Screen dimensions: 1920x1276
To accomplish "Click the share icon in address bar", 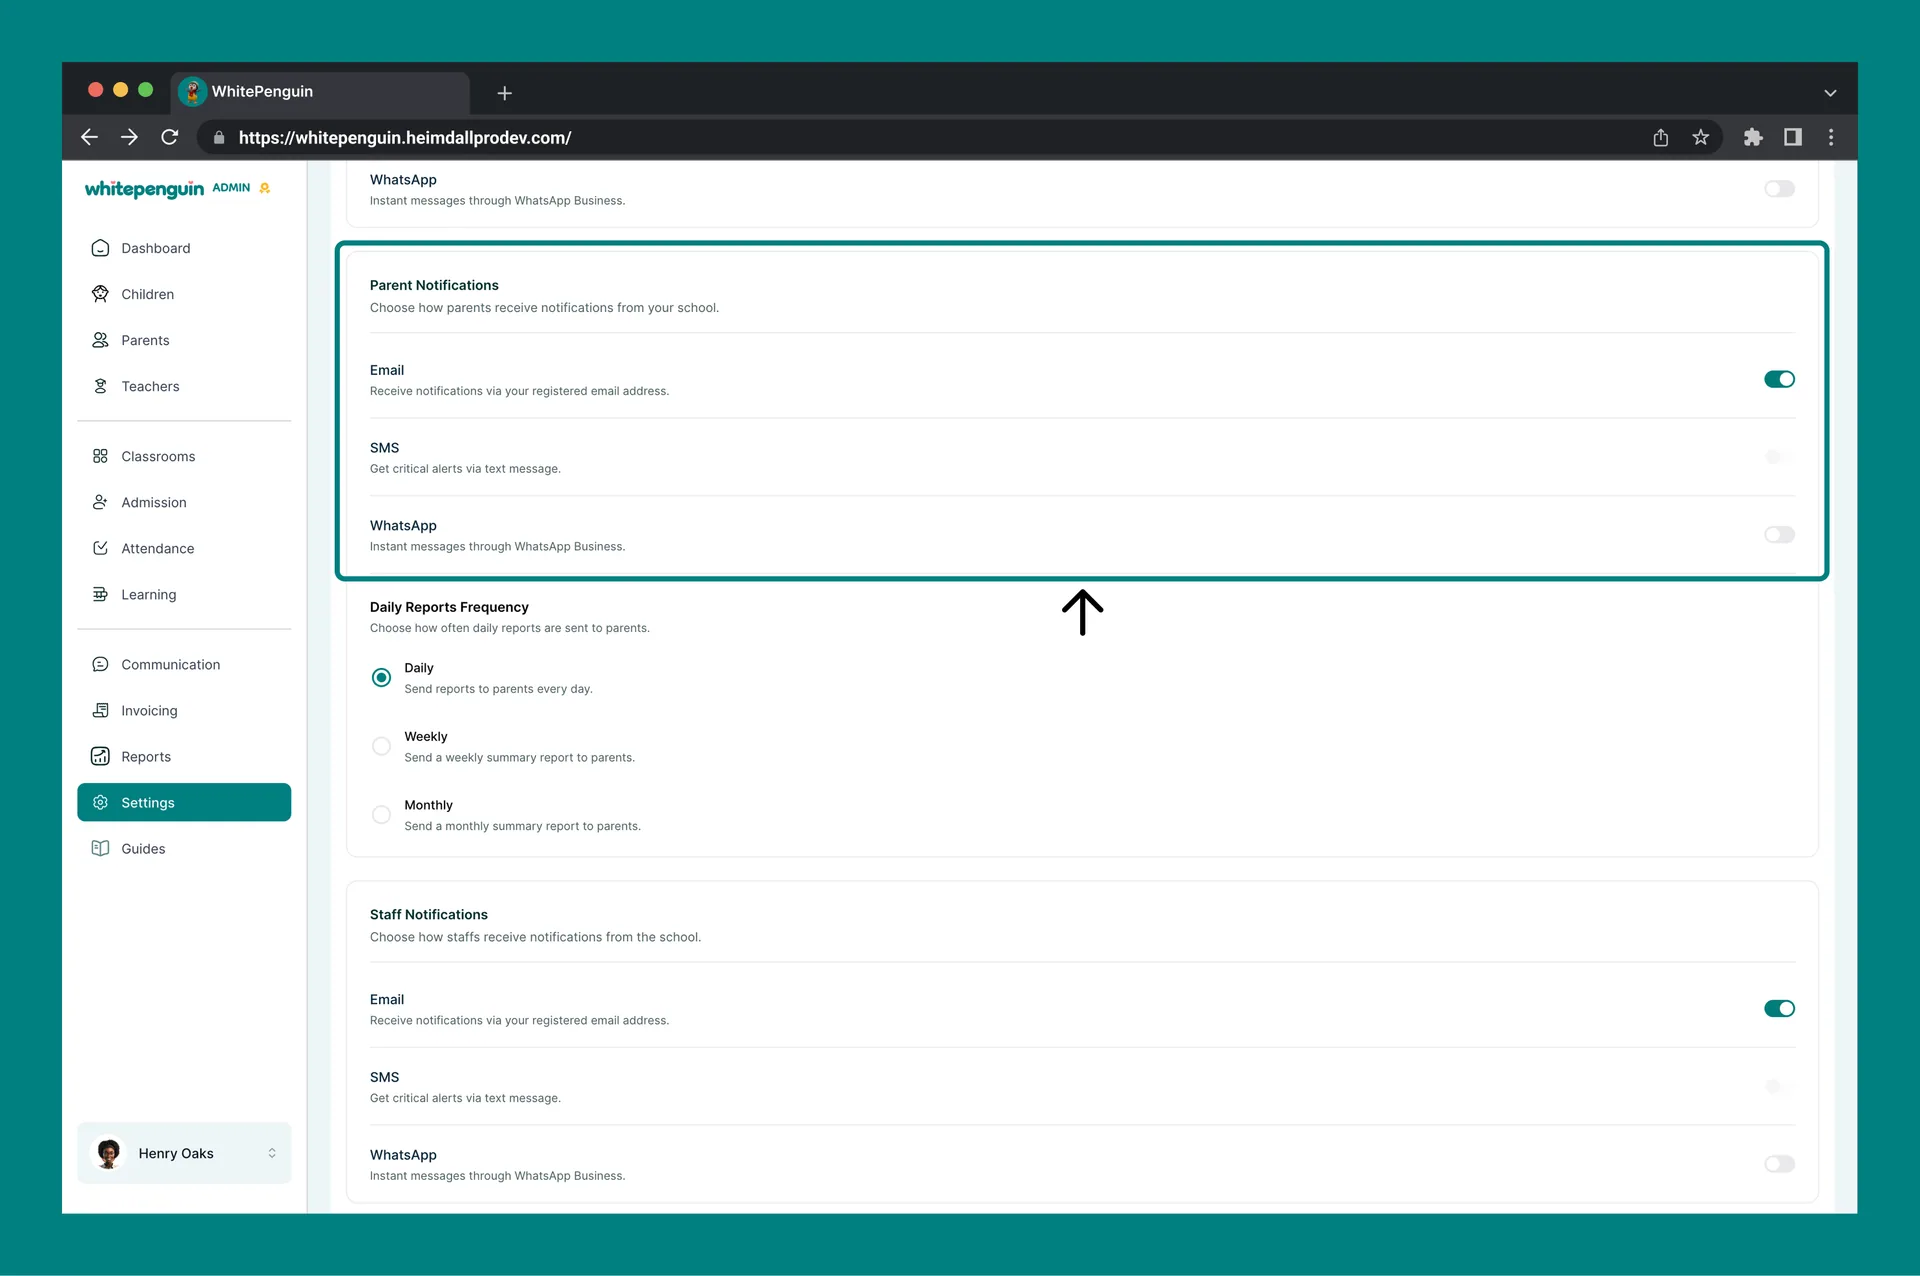I will coord(1660,137).
